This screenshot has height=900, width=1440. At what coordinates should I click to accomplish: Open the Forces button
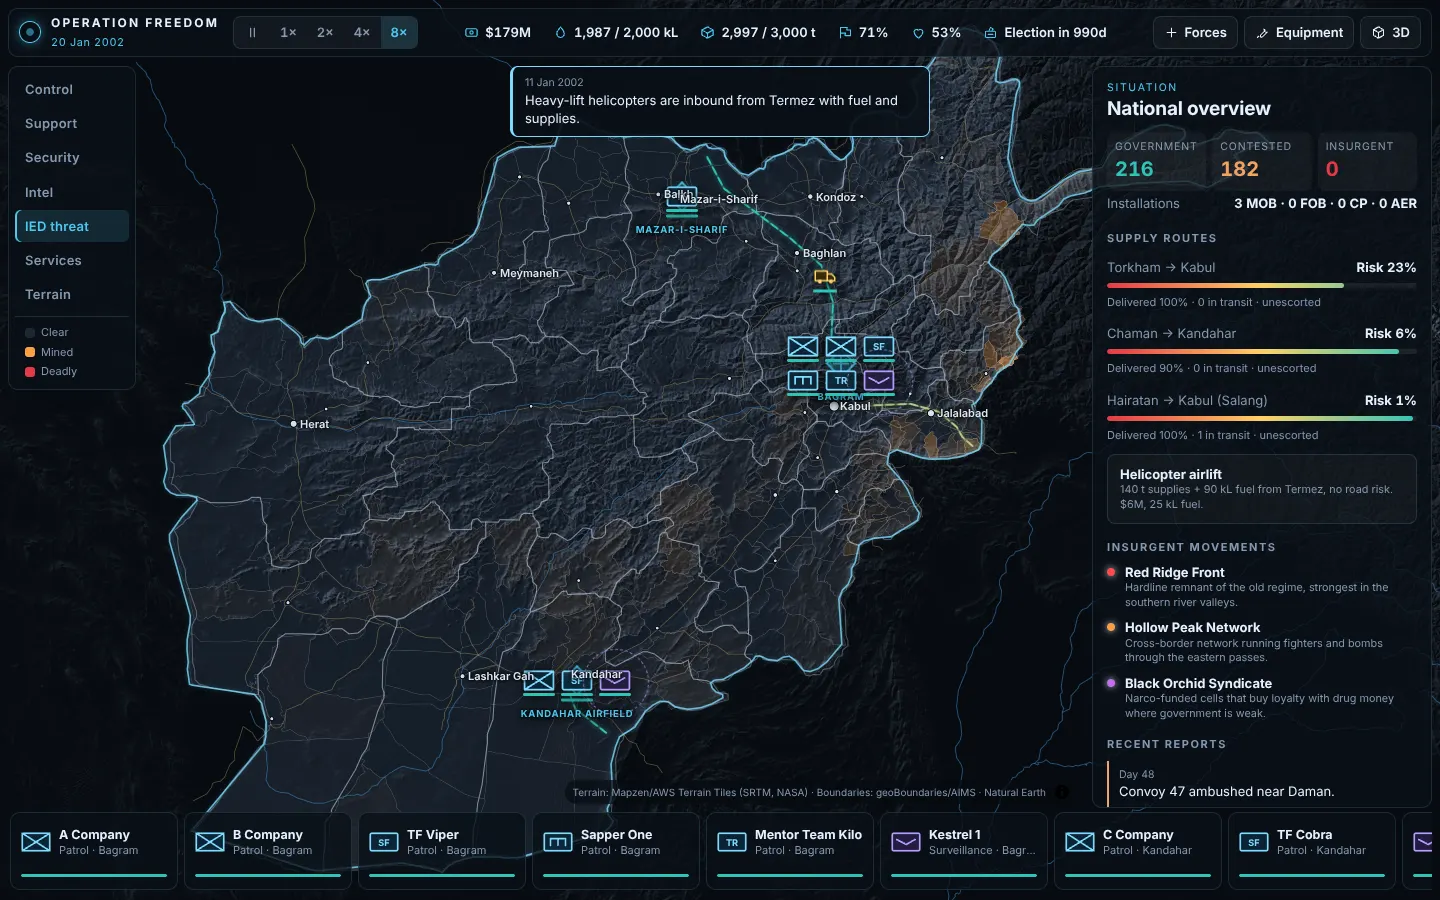[1195, 32]
